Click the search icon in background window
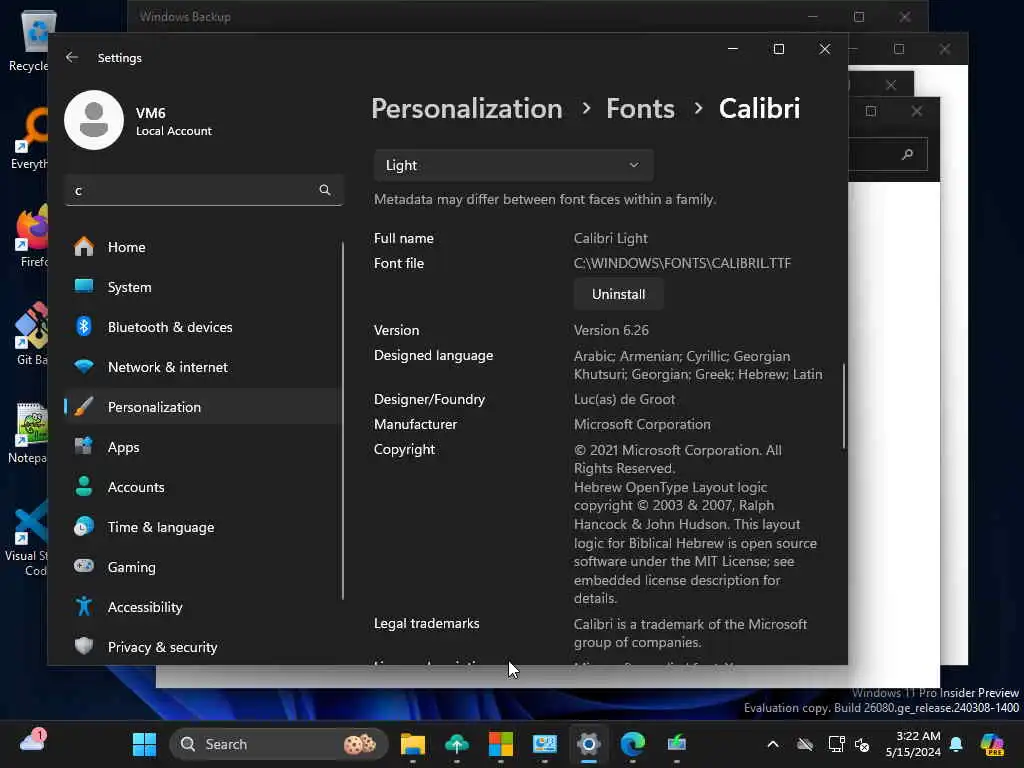Screen dimensions: 1024x768 tap(907, 154)
